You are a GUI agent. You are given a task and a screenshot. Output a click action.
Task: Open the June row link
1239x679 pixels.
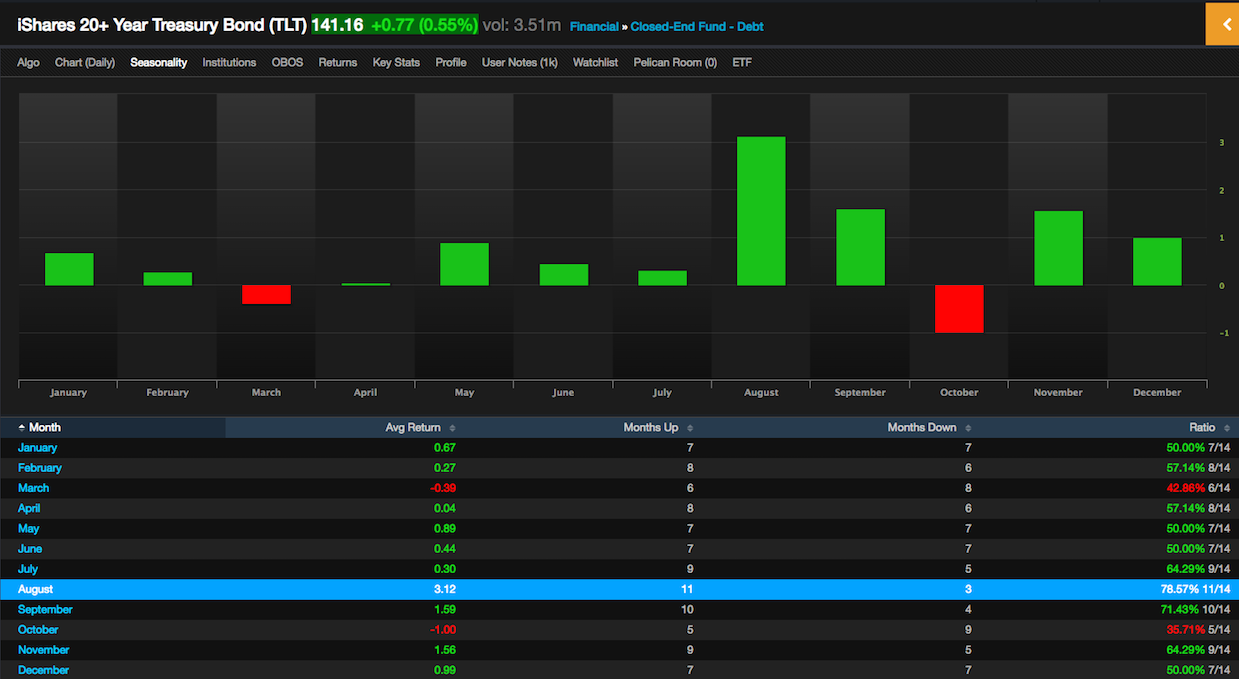click(x=30, y=549)
